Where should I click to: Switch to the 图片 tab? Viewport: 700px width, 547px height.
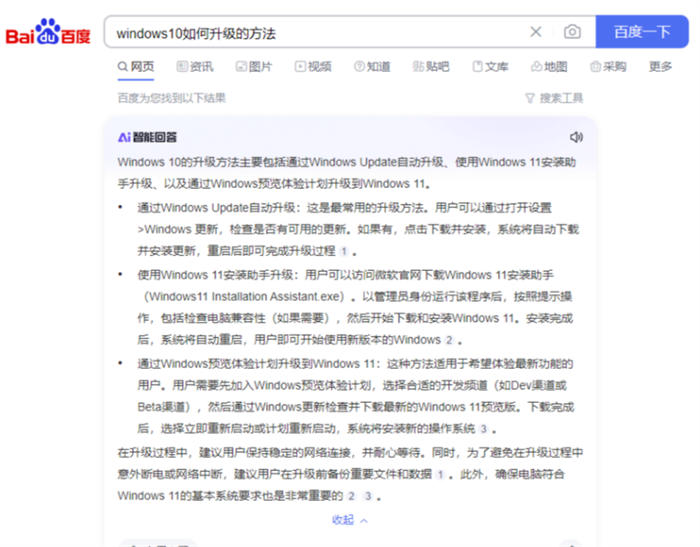(254, 67)
